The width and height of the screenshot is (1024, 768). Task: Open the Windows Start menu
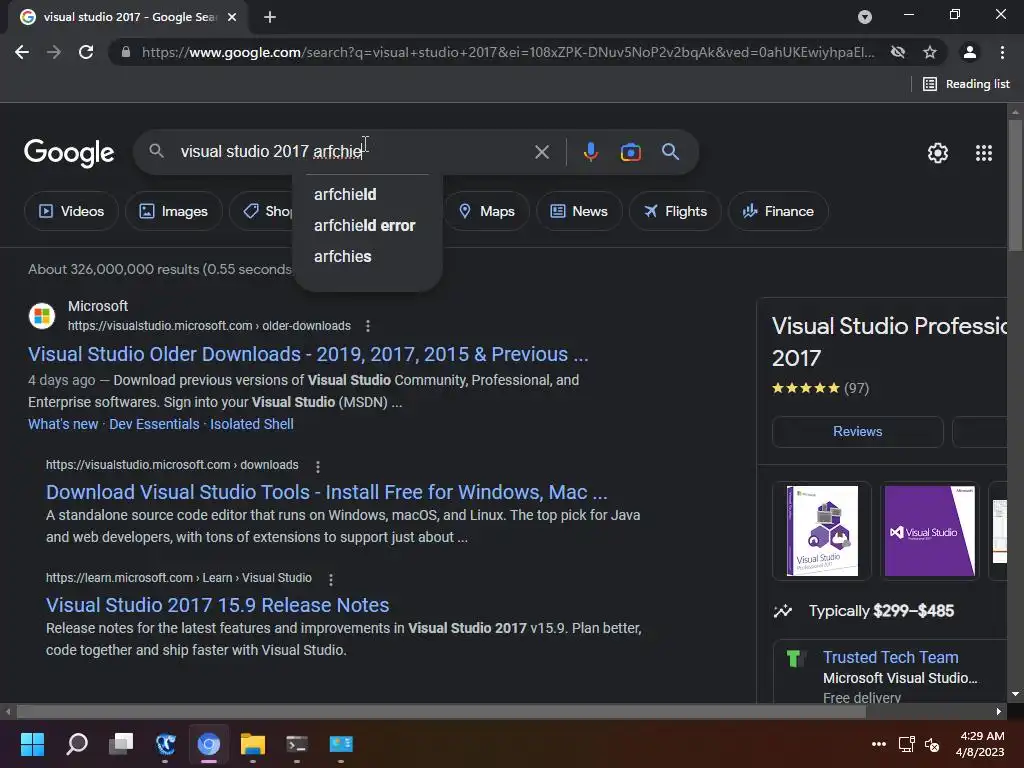32,744
